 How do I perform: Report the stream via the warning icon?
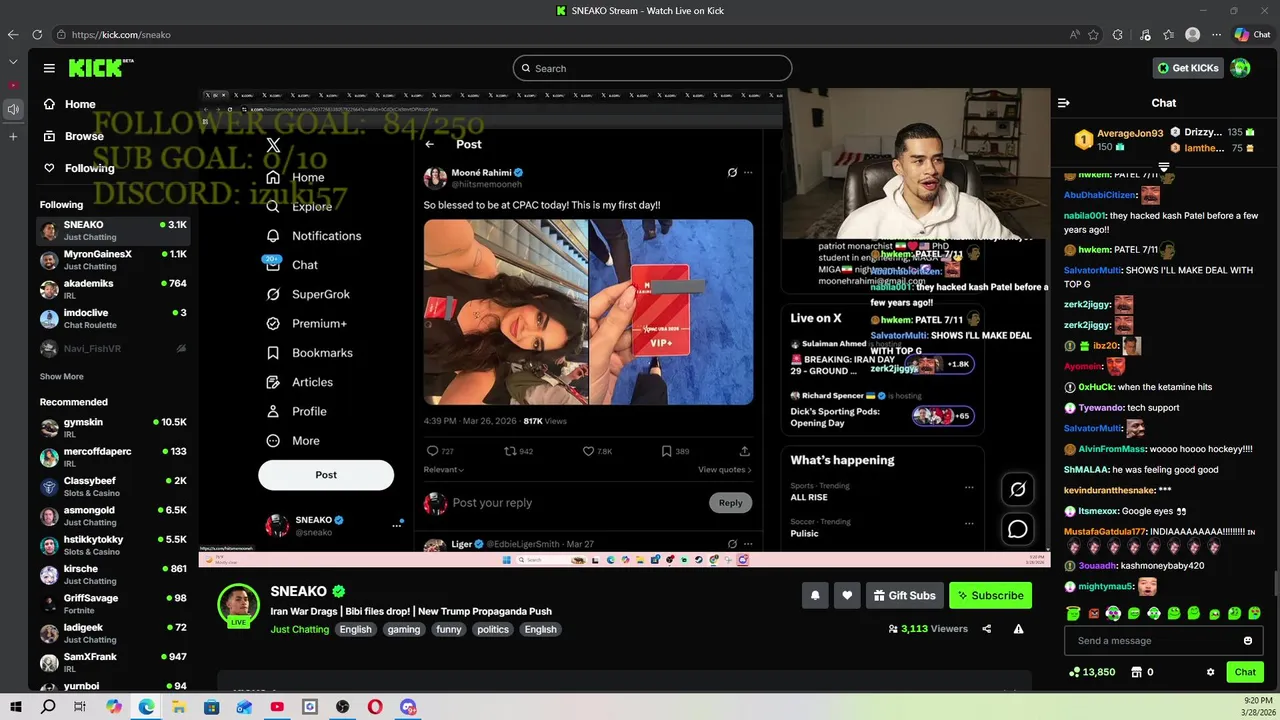(x=1018, y=629)
